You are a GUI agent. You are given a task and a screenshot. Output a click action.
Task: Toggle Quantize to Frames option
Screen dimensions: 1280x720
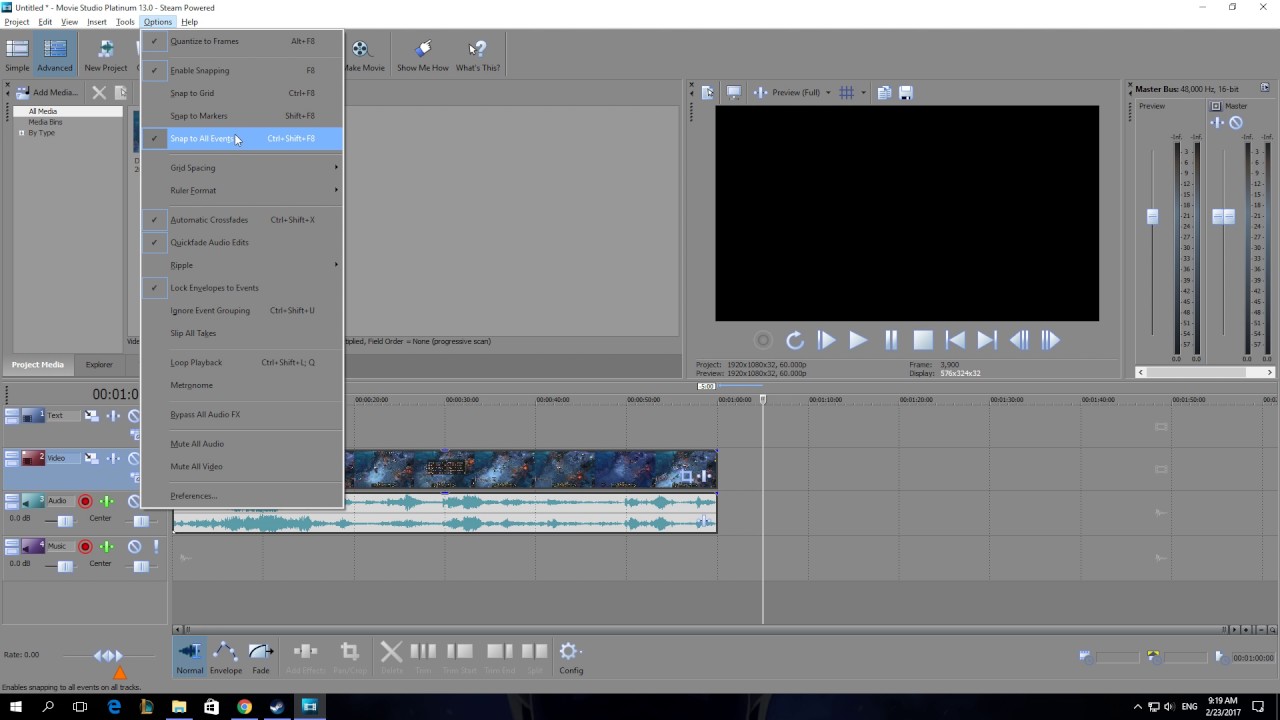[242, 41]
